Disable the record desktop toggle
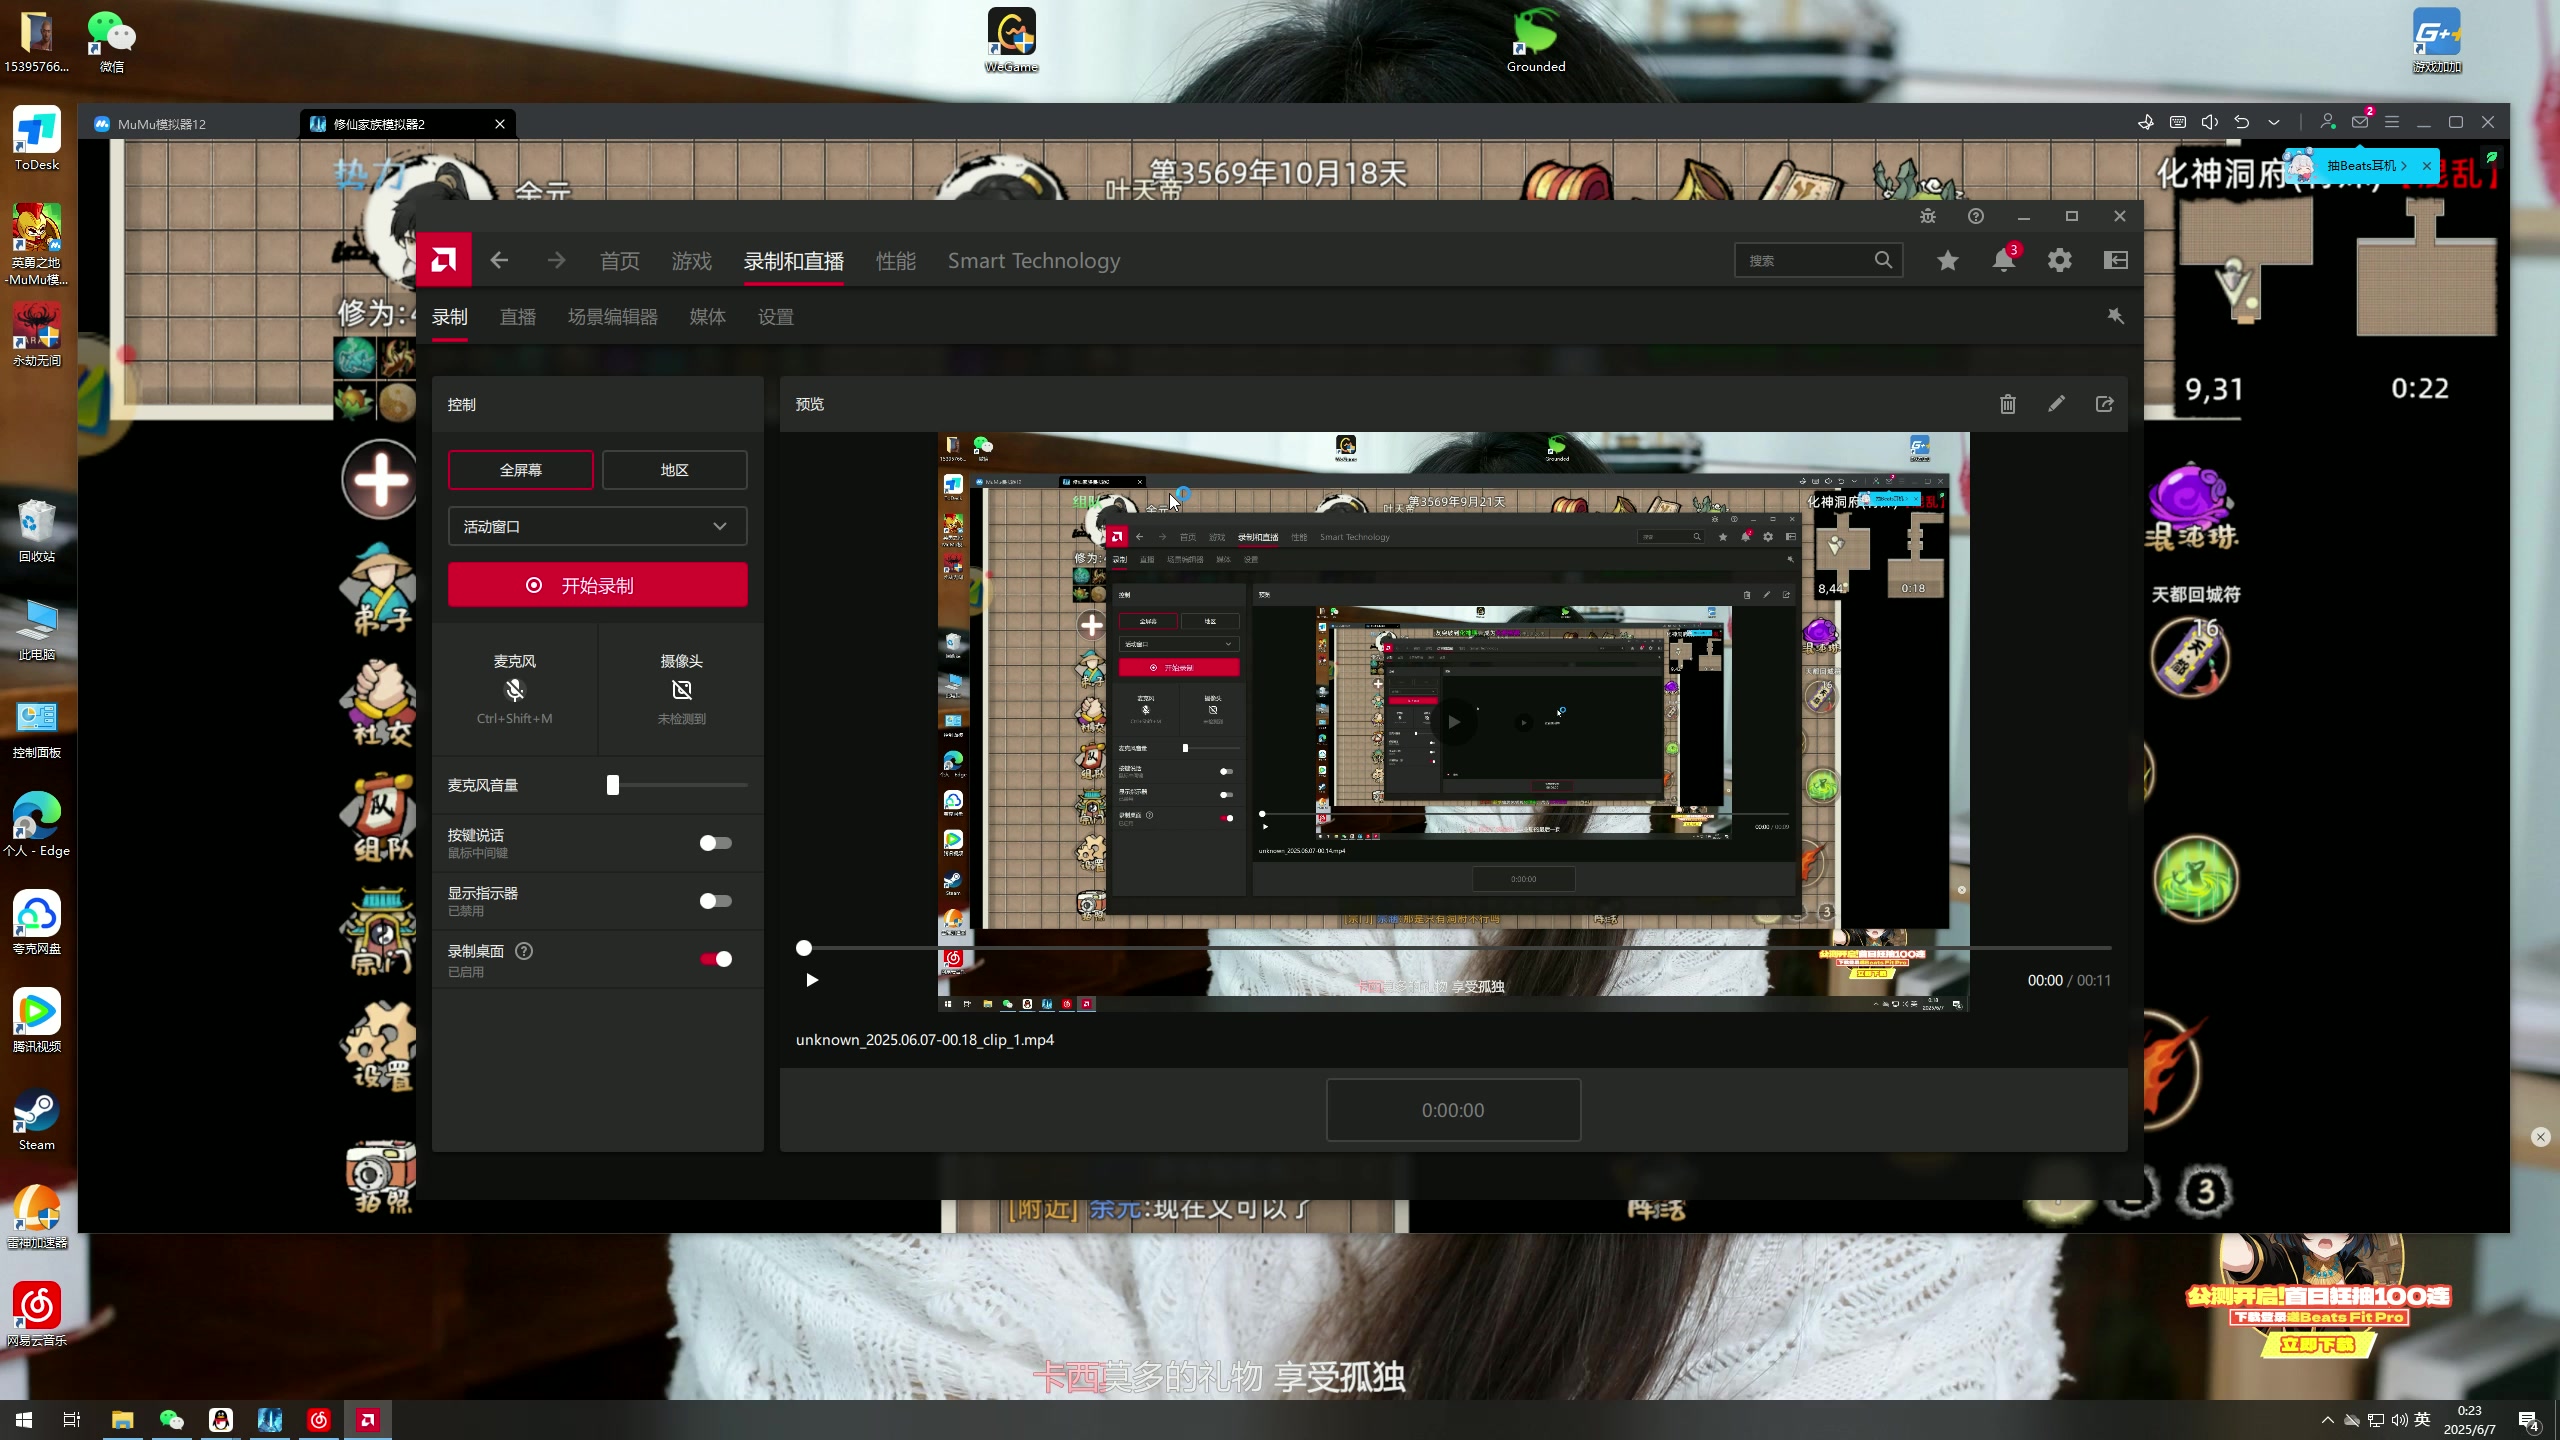 (715, 959)
